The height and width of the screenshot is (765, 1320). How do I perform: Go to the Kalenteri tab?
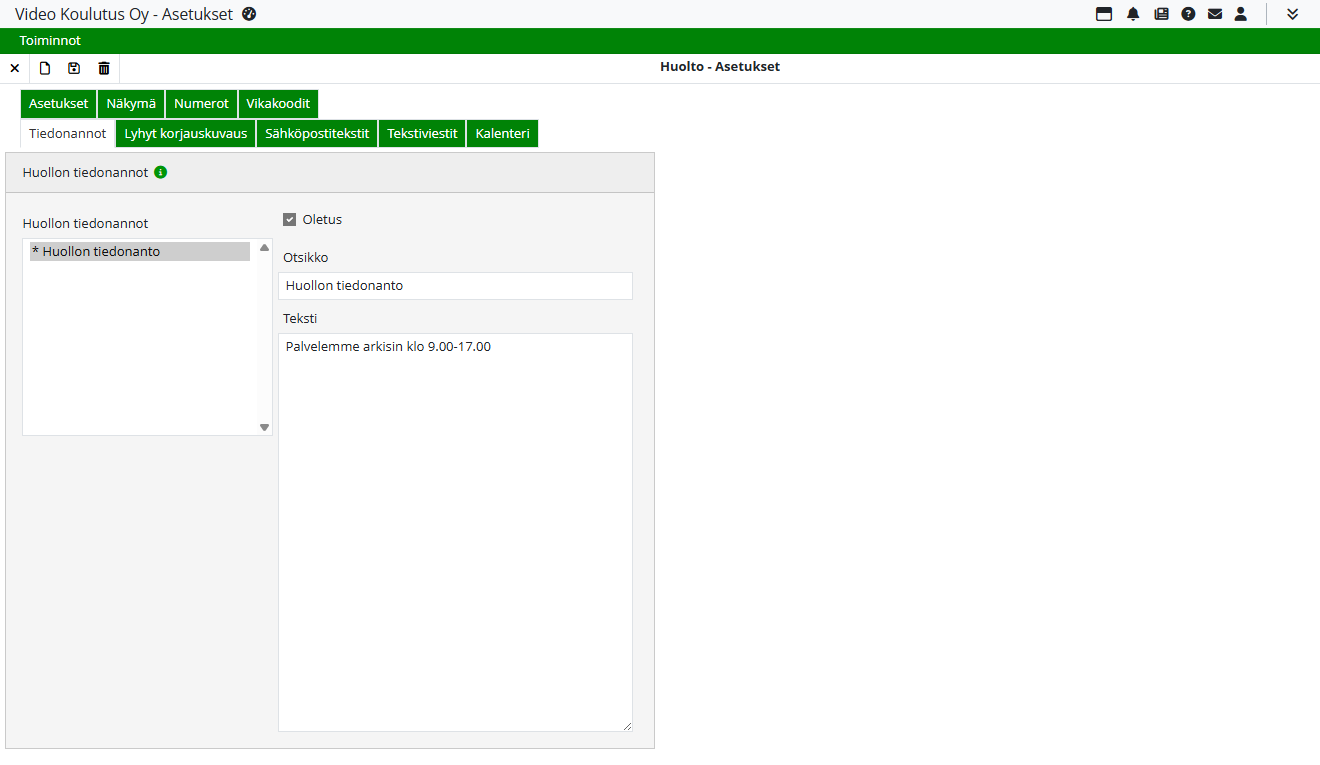point(502,134)
